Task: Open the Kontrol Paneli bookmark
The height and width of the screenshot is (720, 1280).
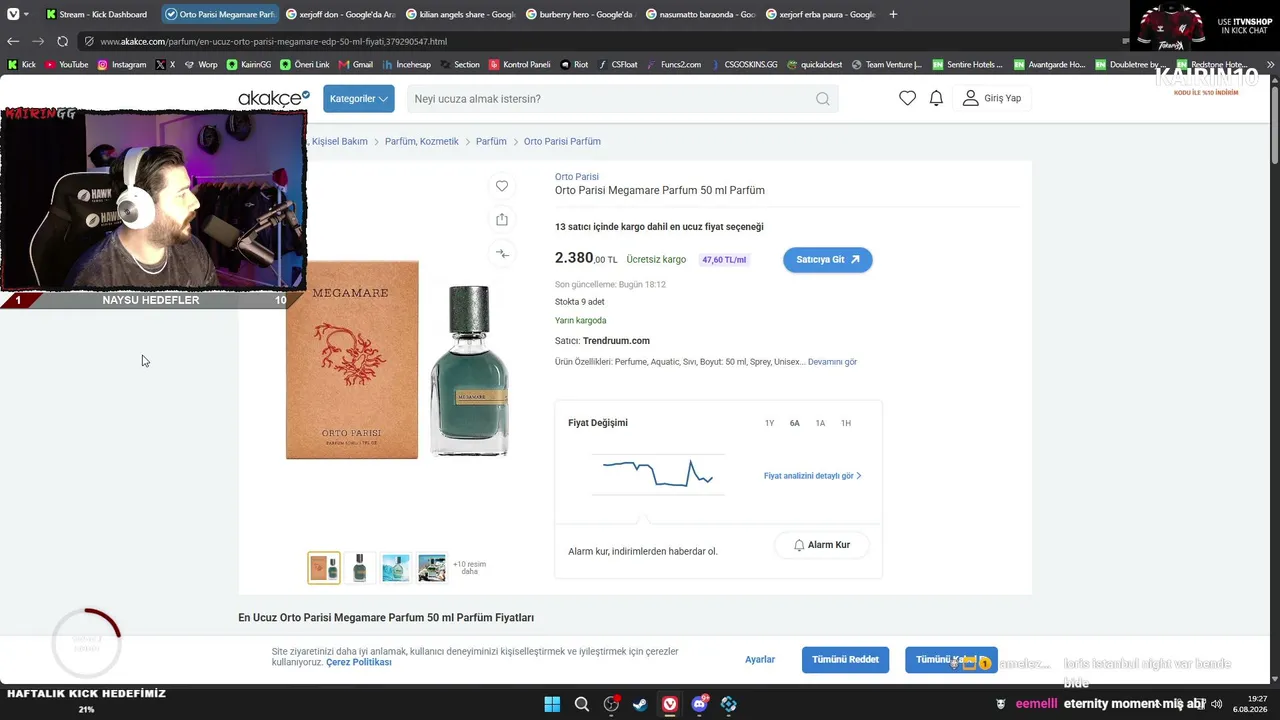Action: [x=519, y=65]
